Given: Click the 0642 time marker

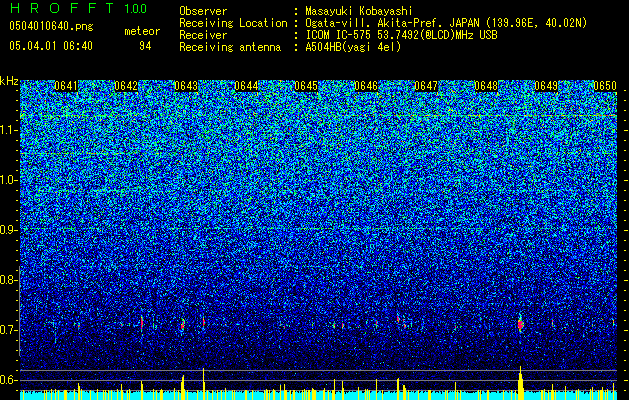Looking at the screenshot, I should click(x=126, y=86).
